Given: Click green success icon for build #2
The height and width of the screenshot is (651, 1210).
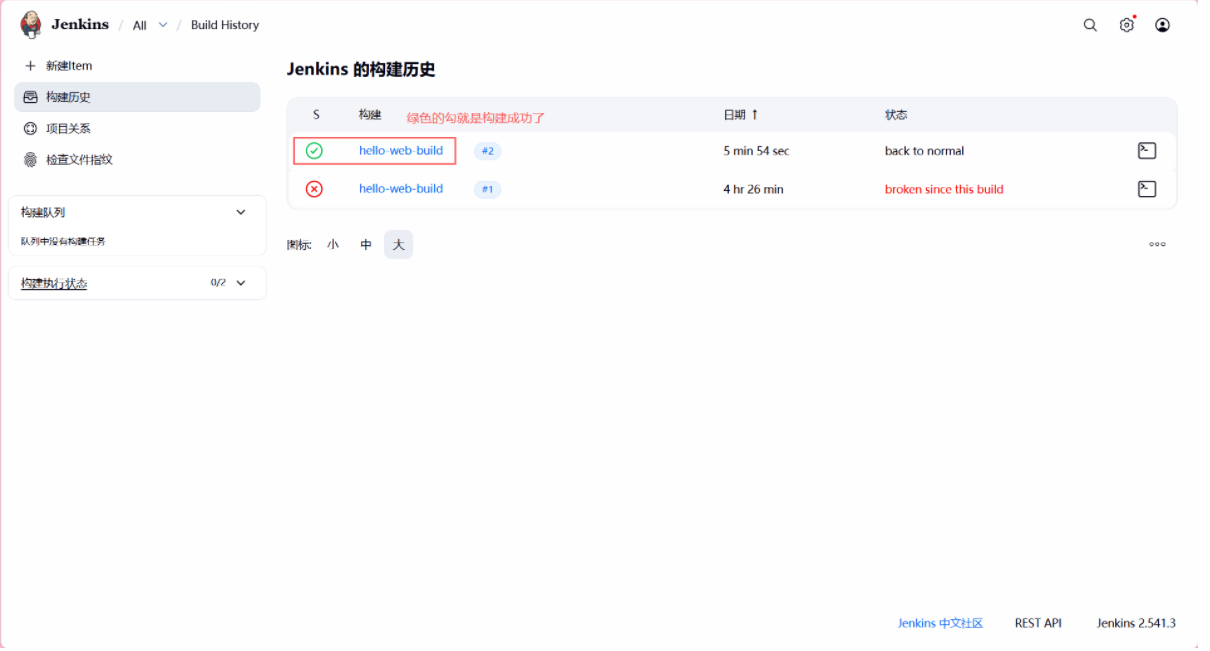Looking at the screenshot, I should [314, 151].
